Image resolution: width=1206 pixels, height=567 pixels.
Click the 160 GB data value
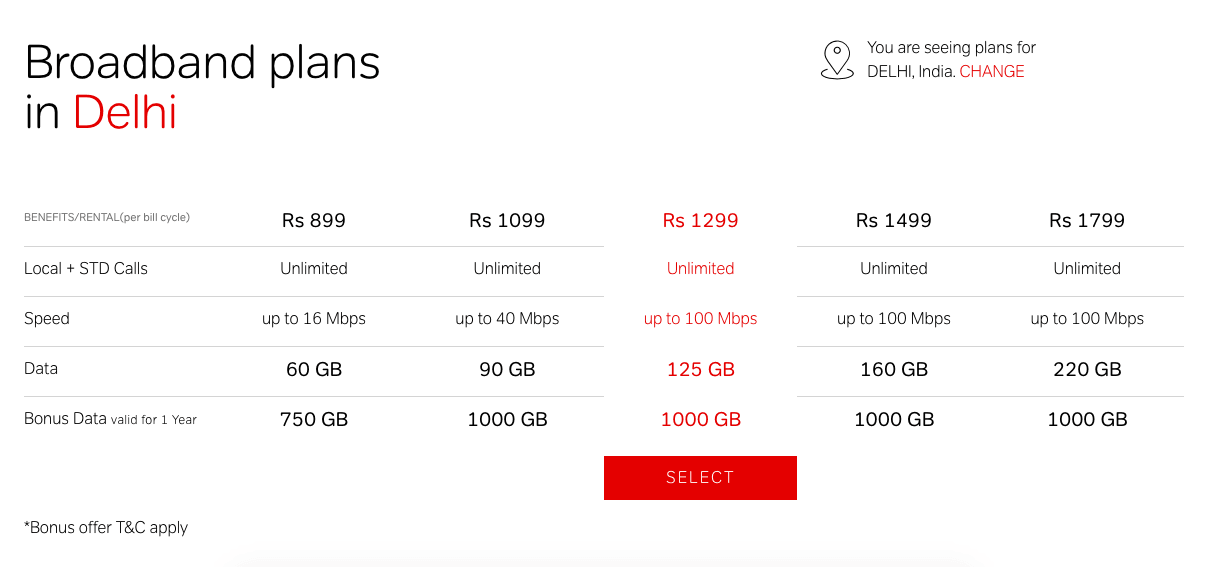(894, 370)
